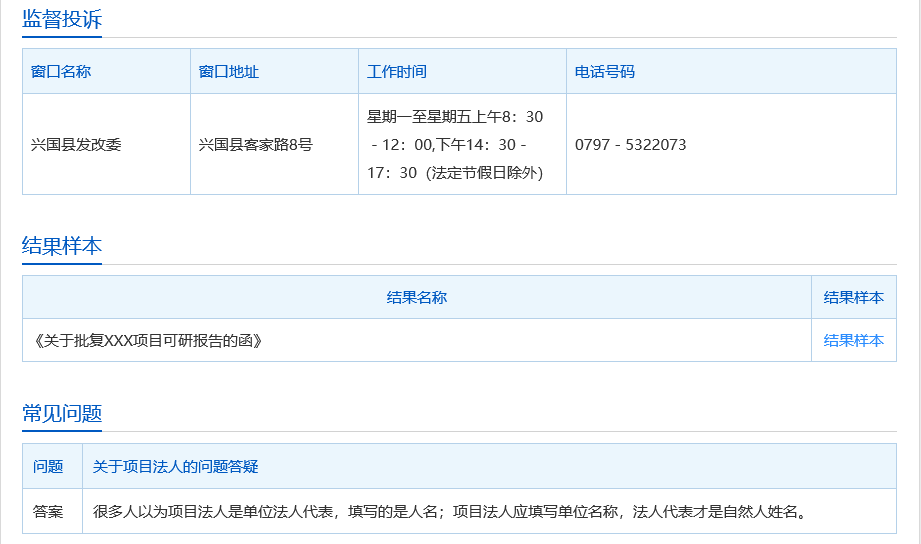Click the 答案 row label
The image size is (921, 544).
pyautogui.click(x=48, y=511)
